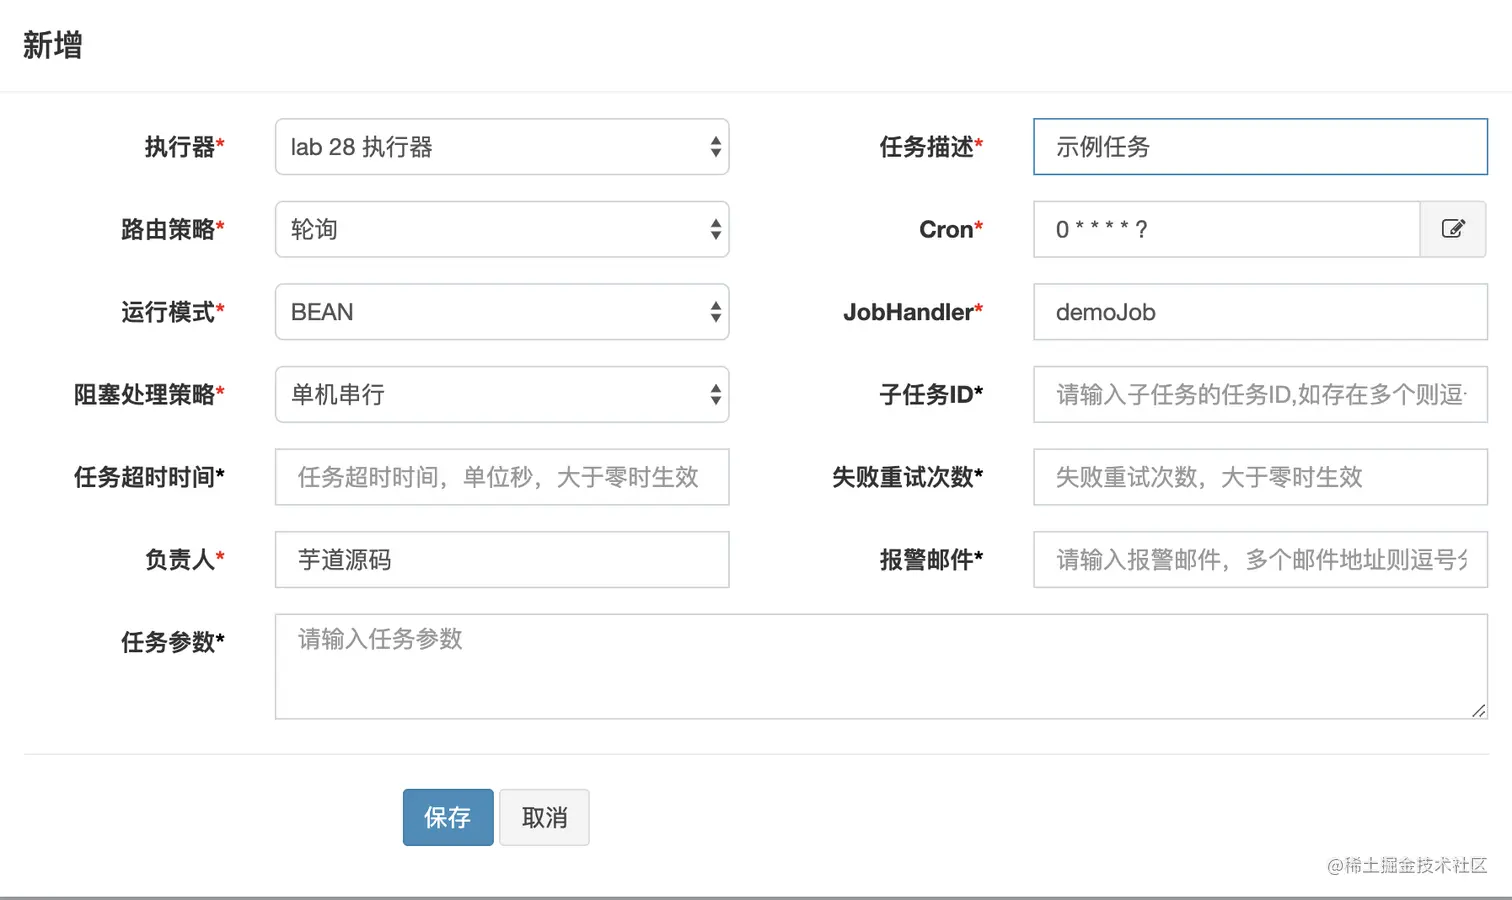Click the 失败重试次数 input field
Image resolution: width=1512 pixels, height=900 pixels.
click(x=1260, y=477)
